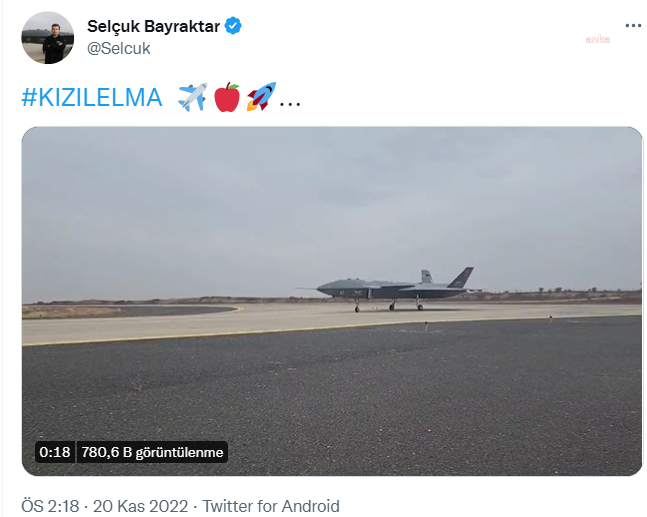Open the Selçuk Bayraktar display name link
Screen dimensions: 647x517
pyautogui.click(x=153, y=26)
